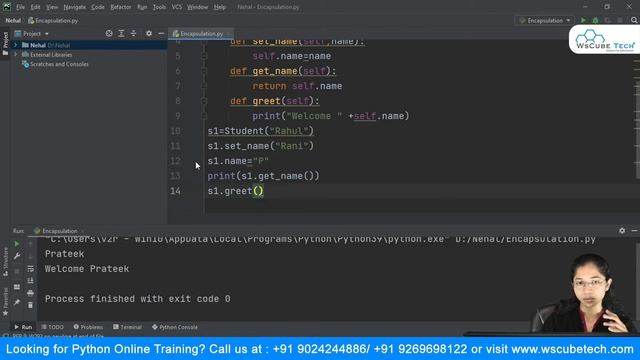
Task: Click the locate file target icon in Project panel
Action: click(109, 33)
